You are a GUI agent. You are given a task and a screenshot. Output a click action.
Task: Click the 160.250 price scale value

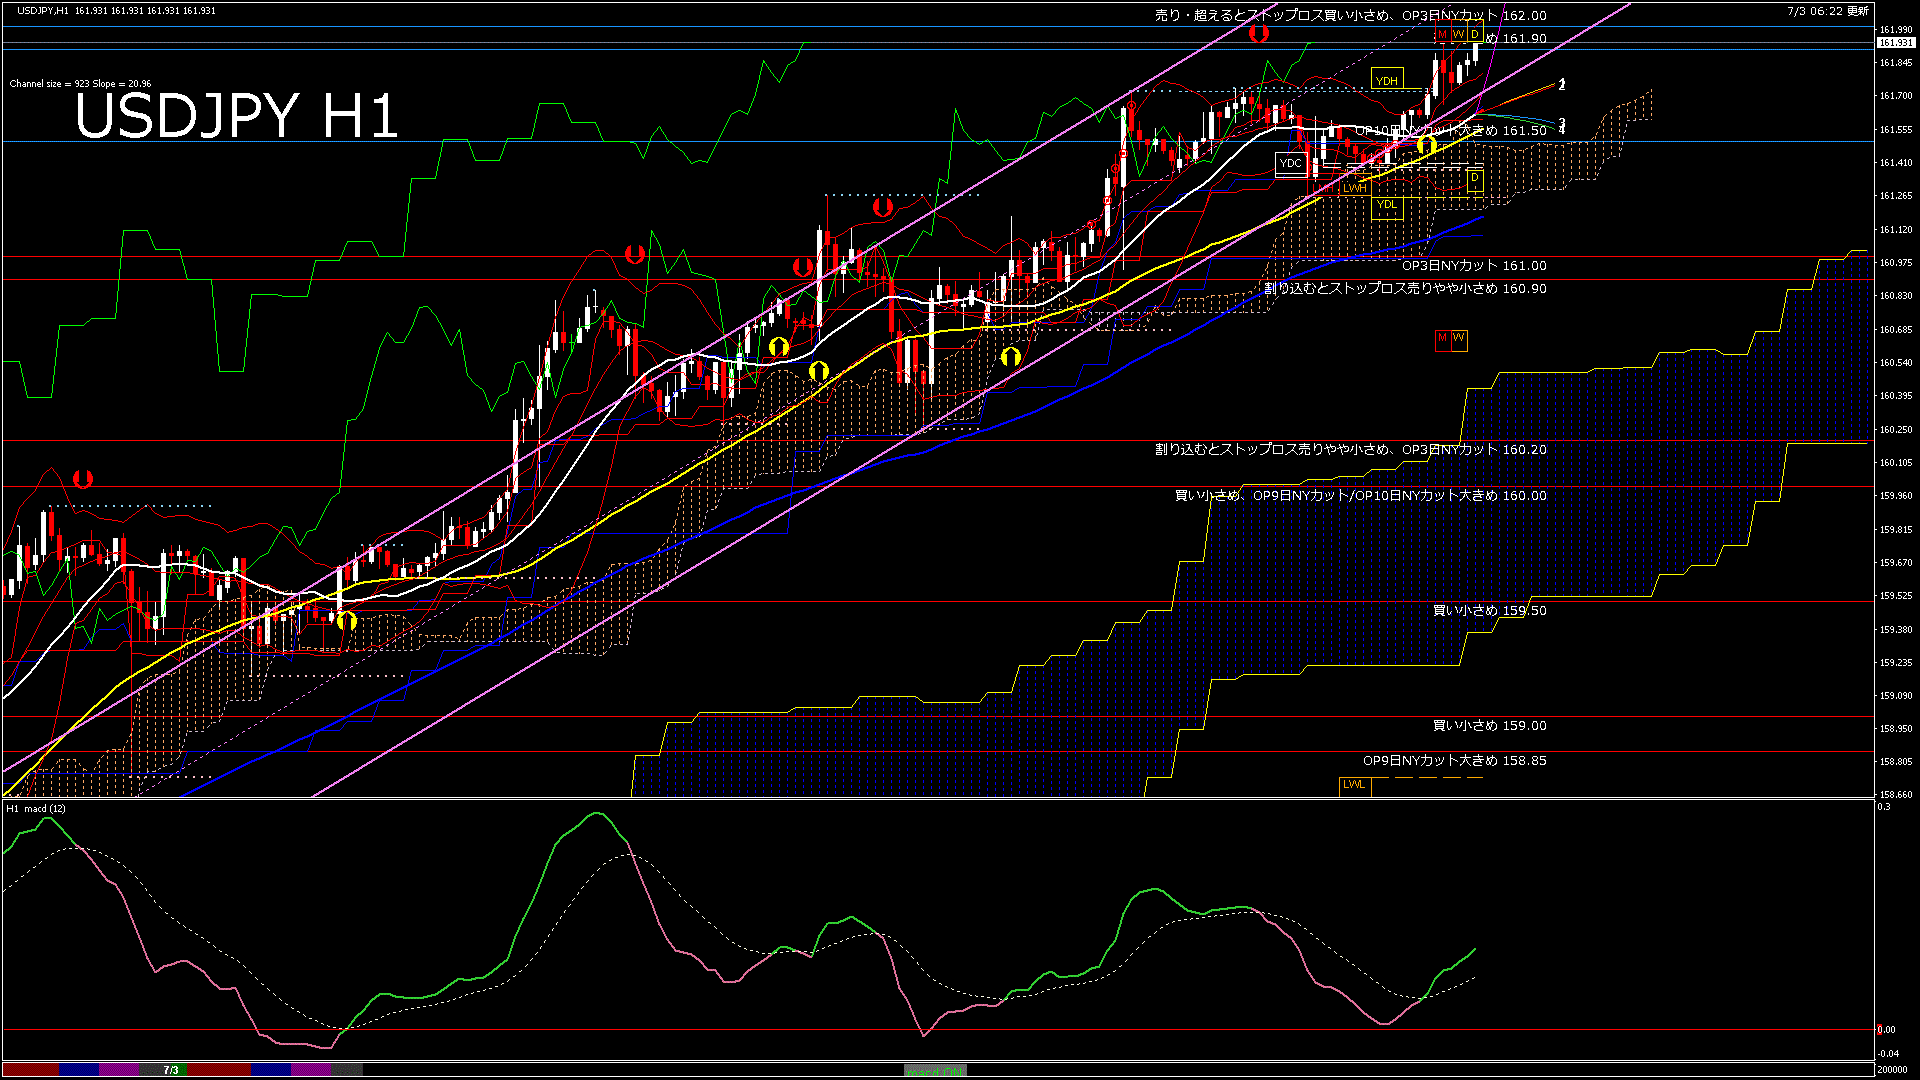[x=1896, y=430]
